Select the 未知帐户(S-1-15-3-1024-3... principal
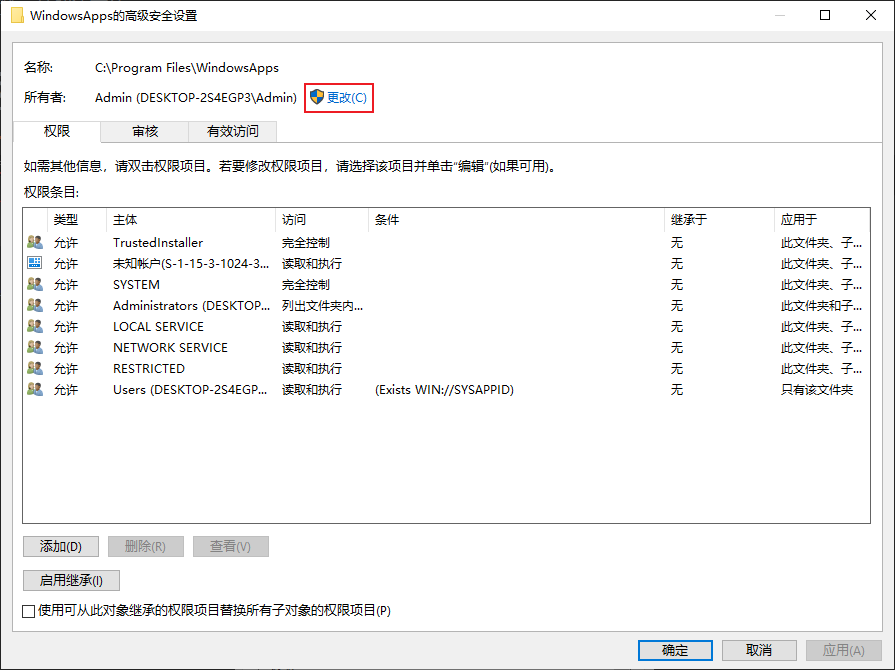This screenshot has width=895, height=670. pyautogui.click(x=191, y=264)
